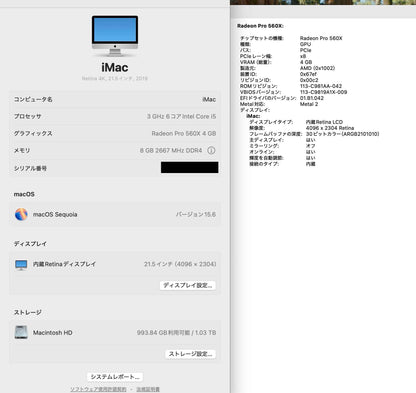This screenshot has width=416, height=393.
Task: Select the Macintosh HD name text
Action: [x=53, y=332]
